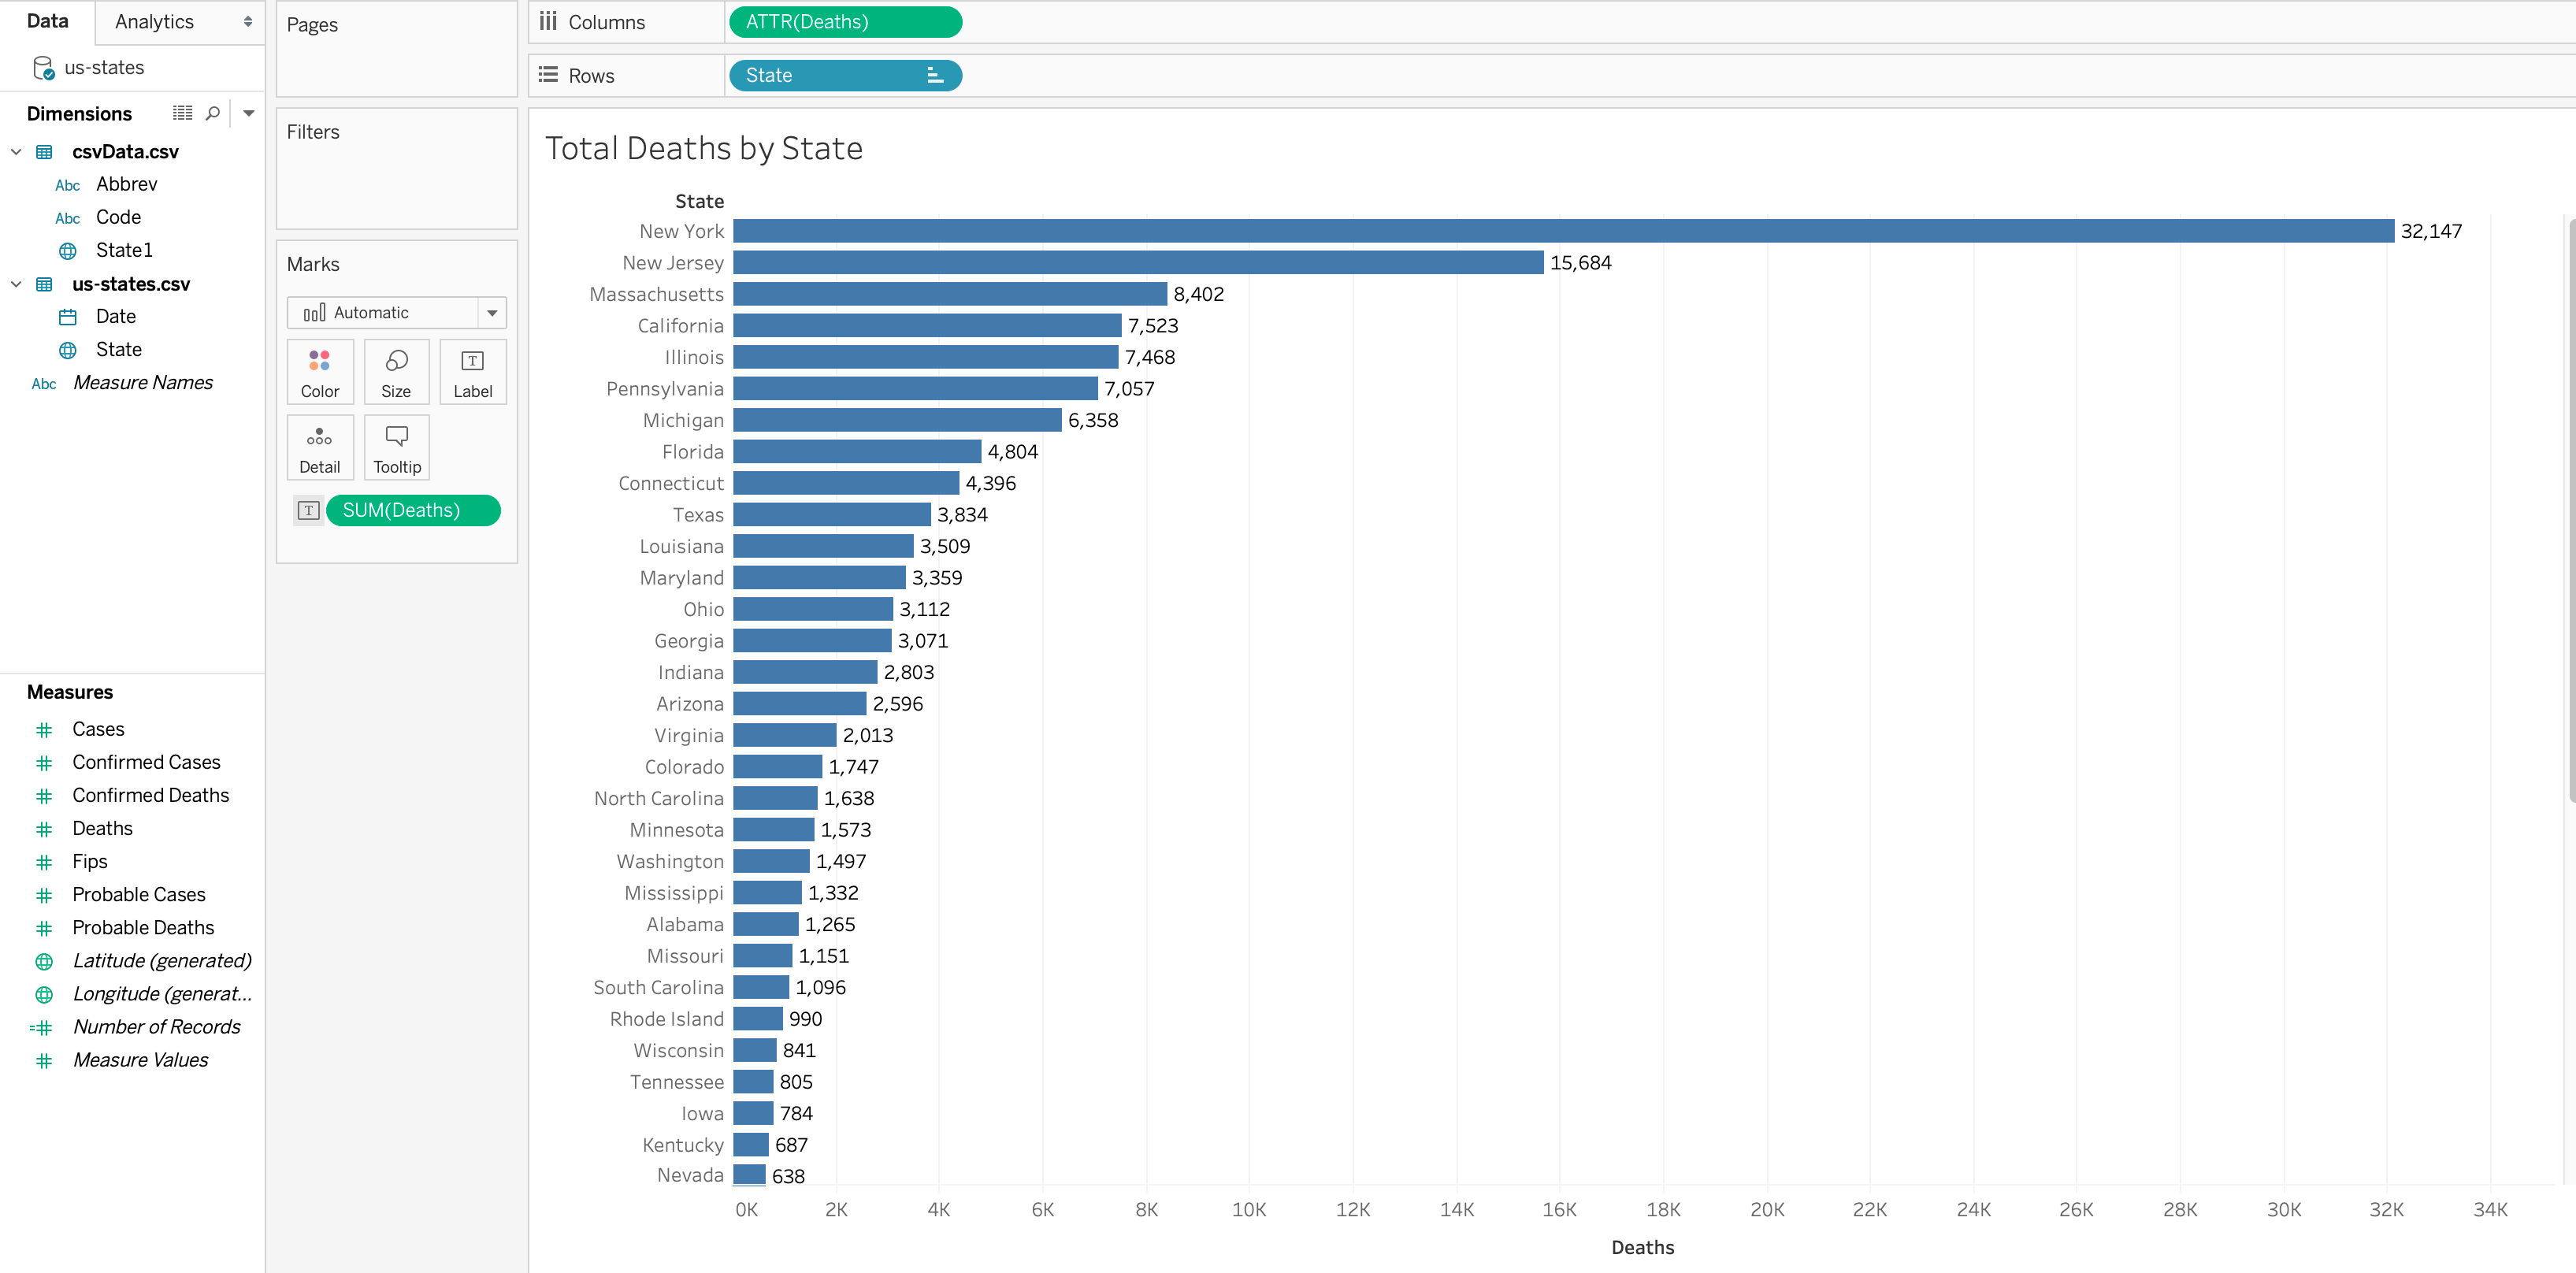
Task: Open the Size marks card
Action: [396, 372]
